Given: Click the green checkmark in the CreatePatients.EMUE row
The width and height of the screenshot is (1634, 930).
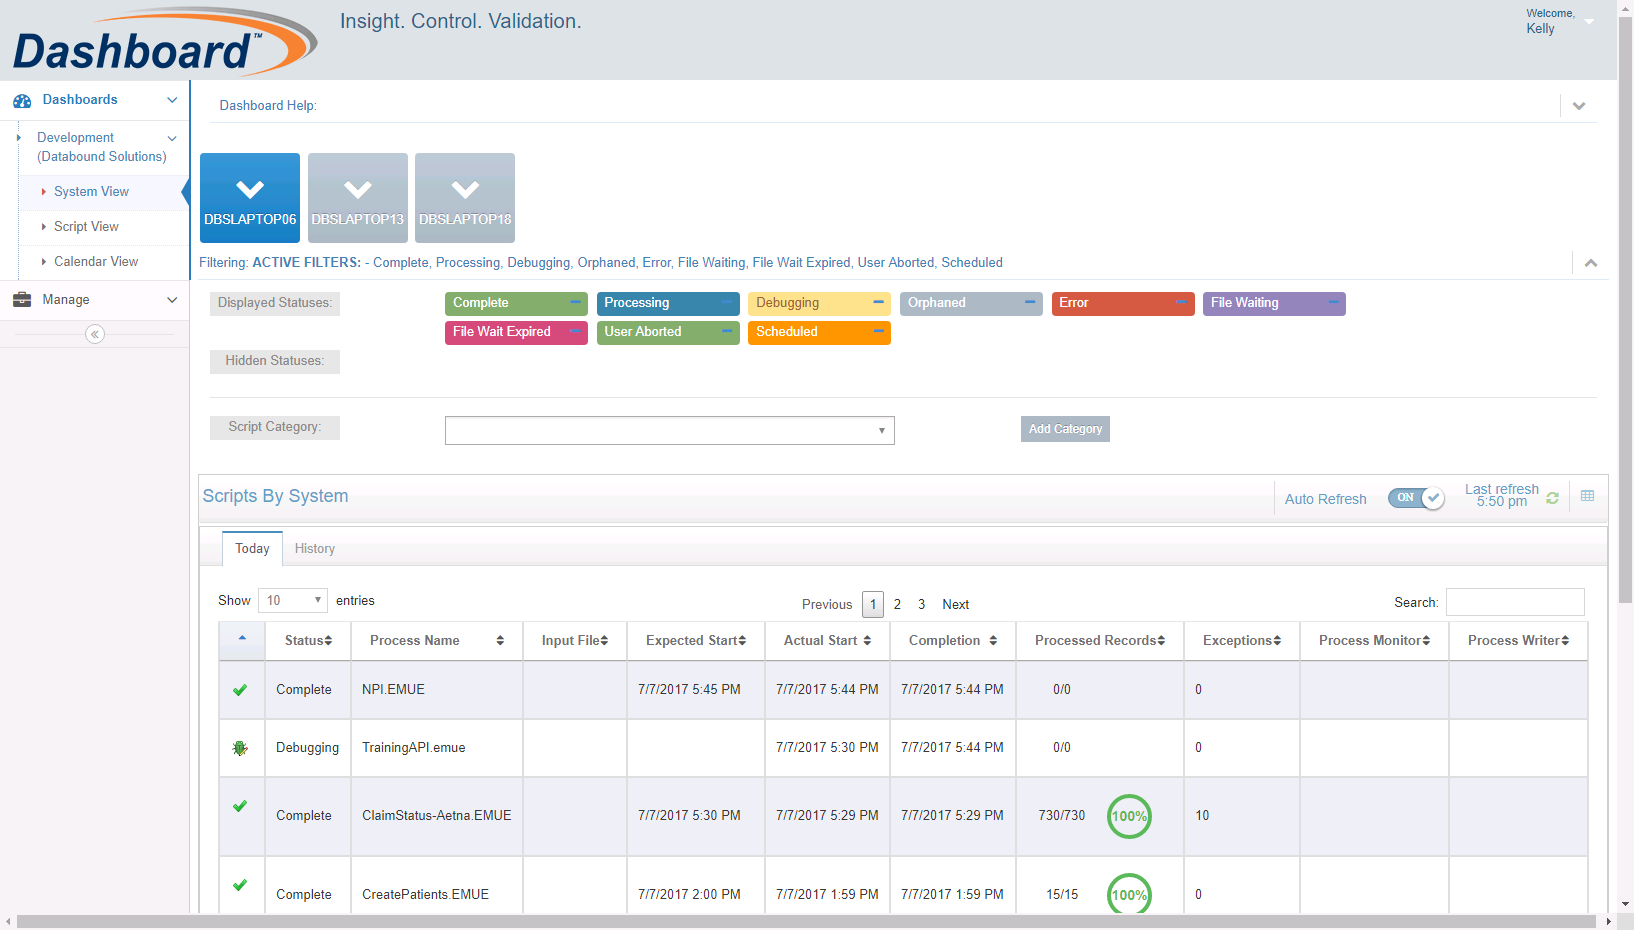Looking at the screenshot, I should click(240, 885).
